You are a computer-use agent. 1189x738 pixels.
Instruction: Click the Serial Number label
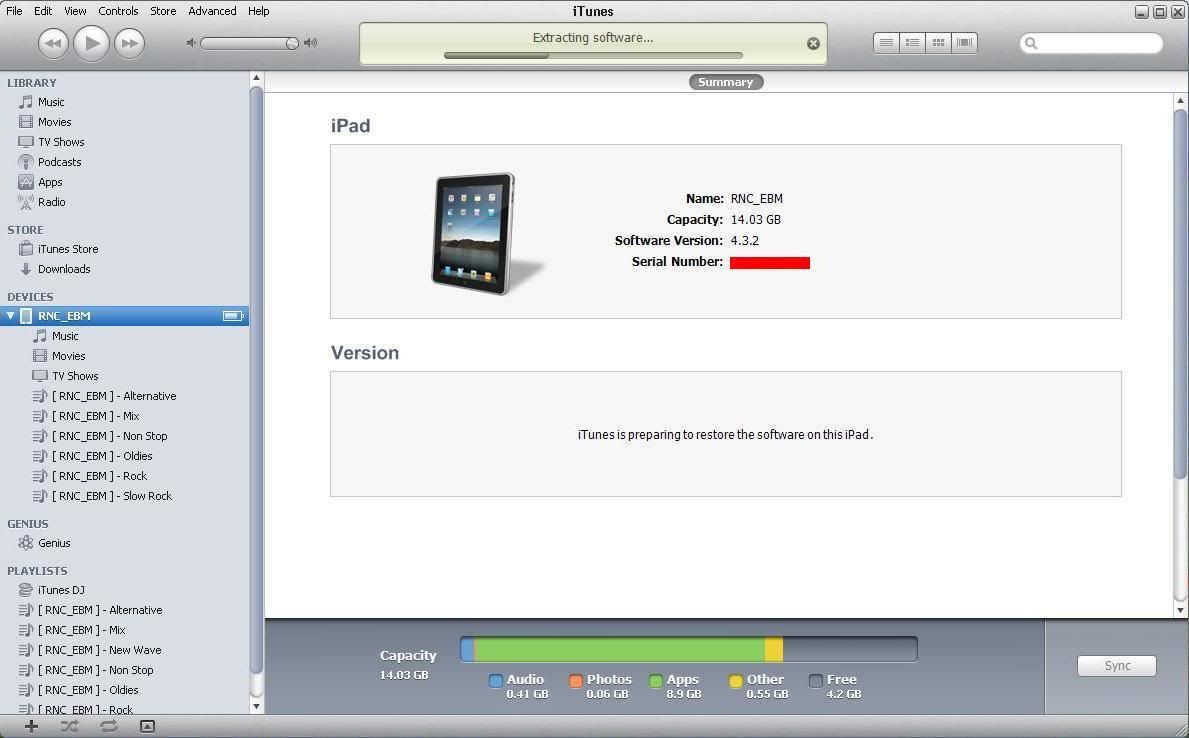click(677, 262)
